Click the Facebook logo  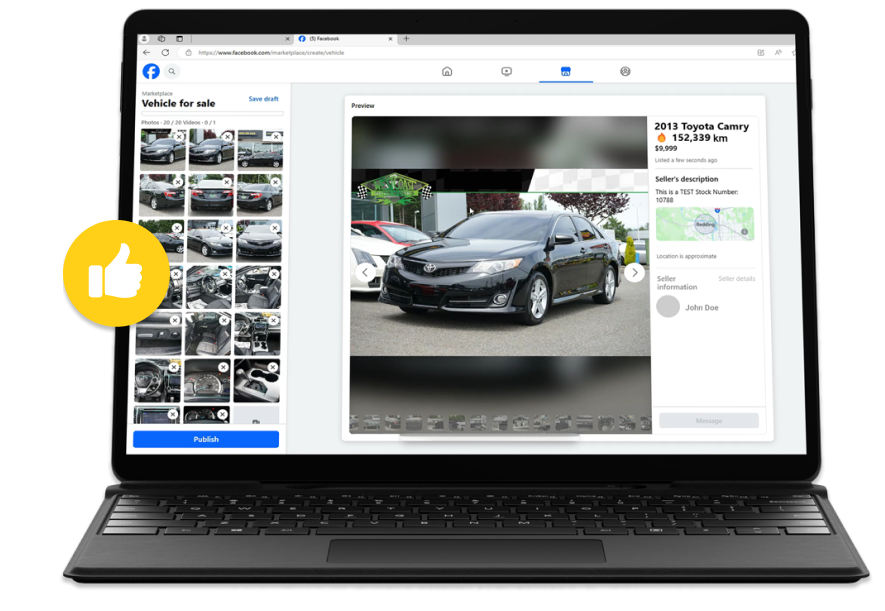(151, 72)
